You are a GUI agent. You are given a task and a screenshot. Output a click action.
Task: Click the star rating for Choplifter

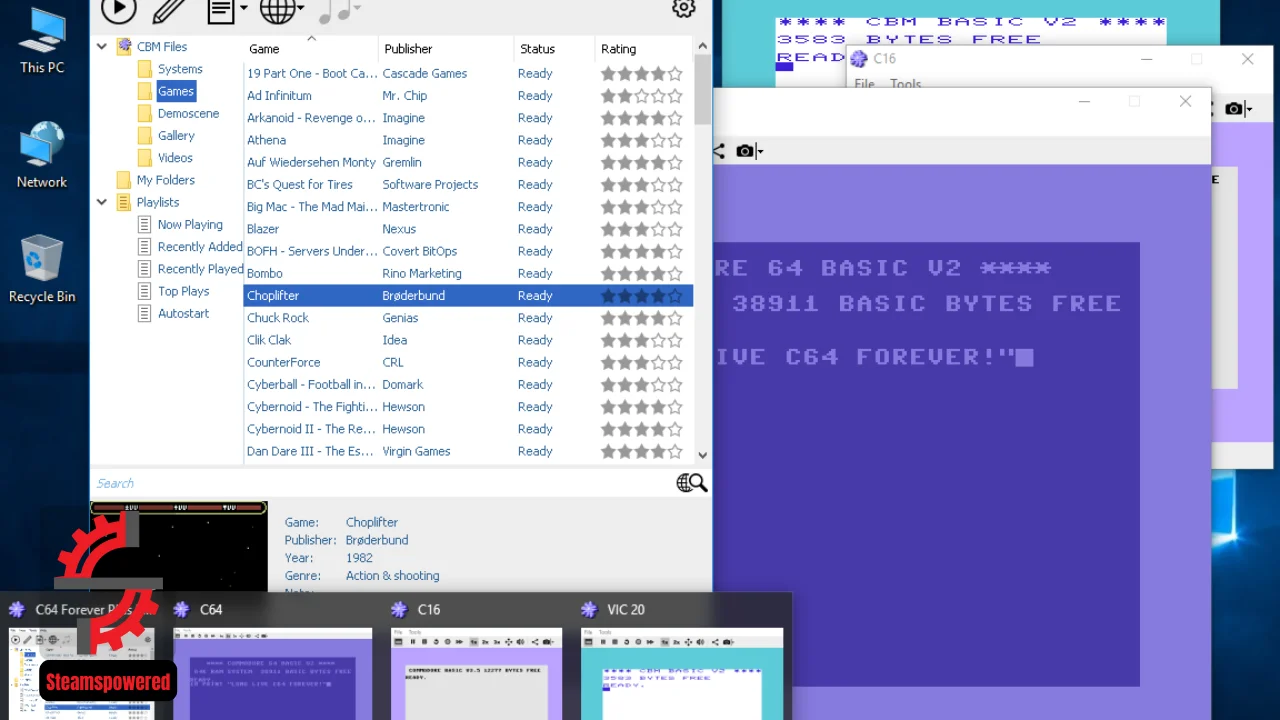(x=642, y=296)
